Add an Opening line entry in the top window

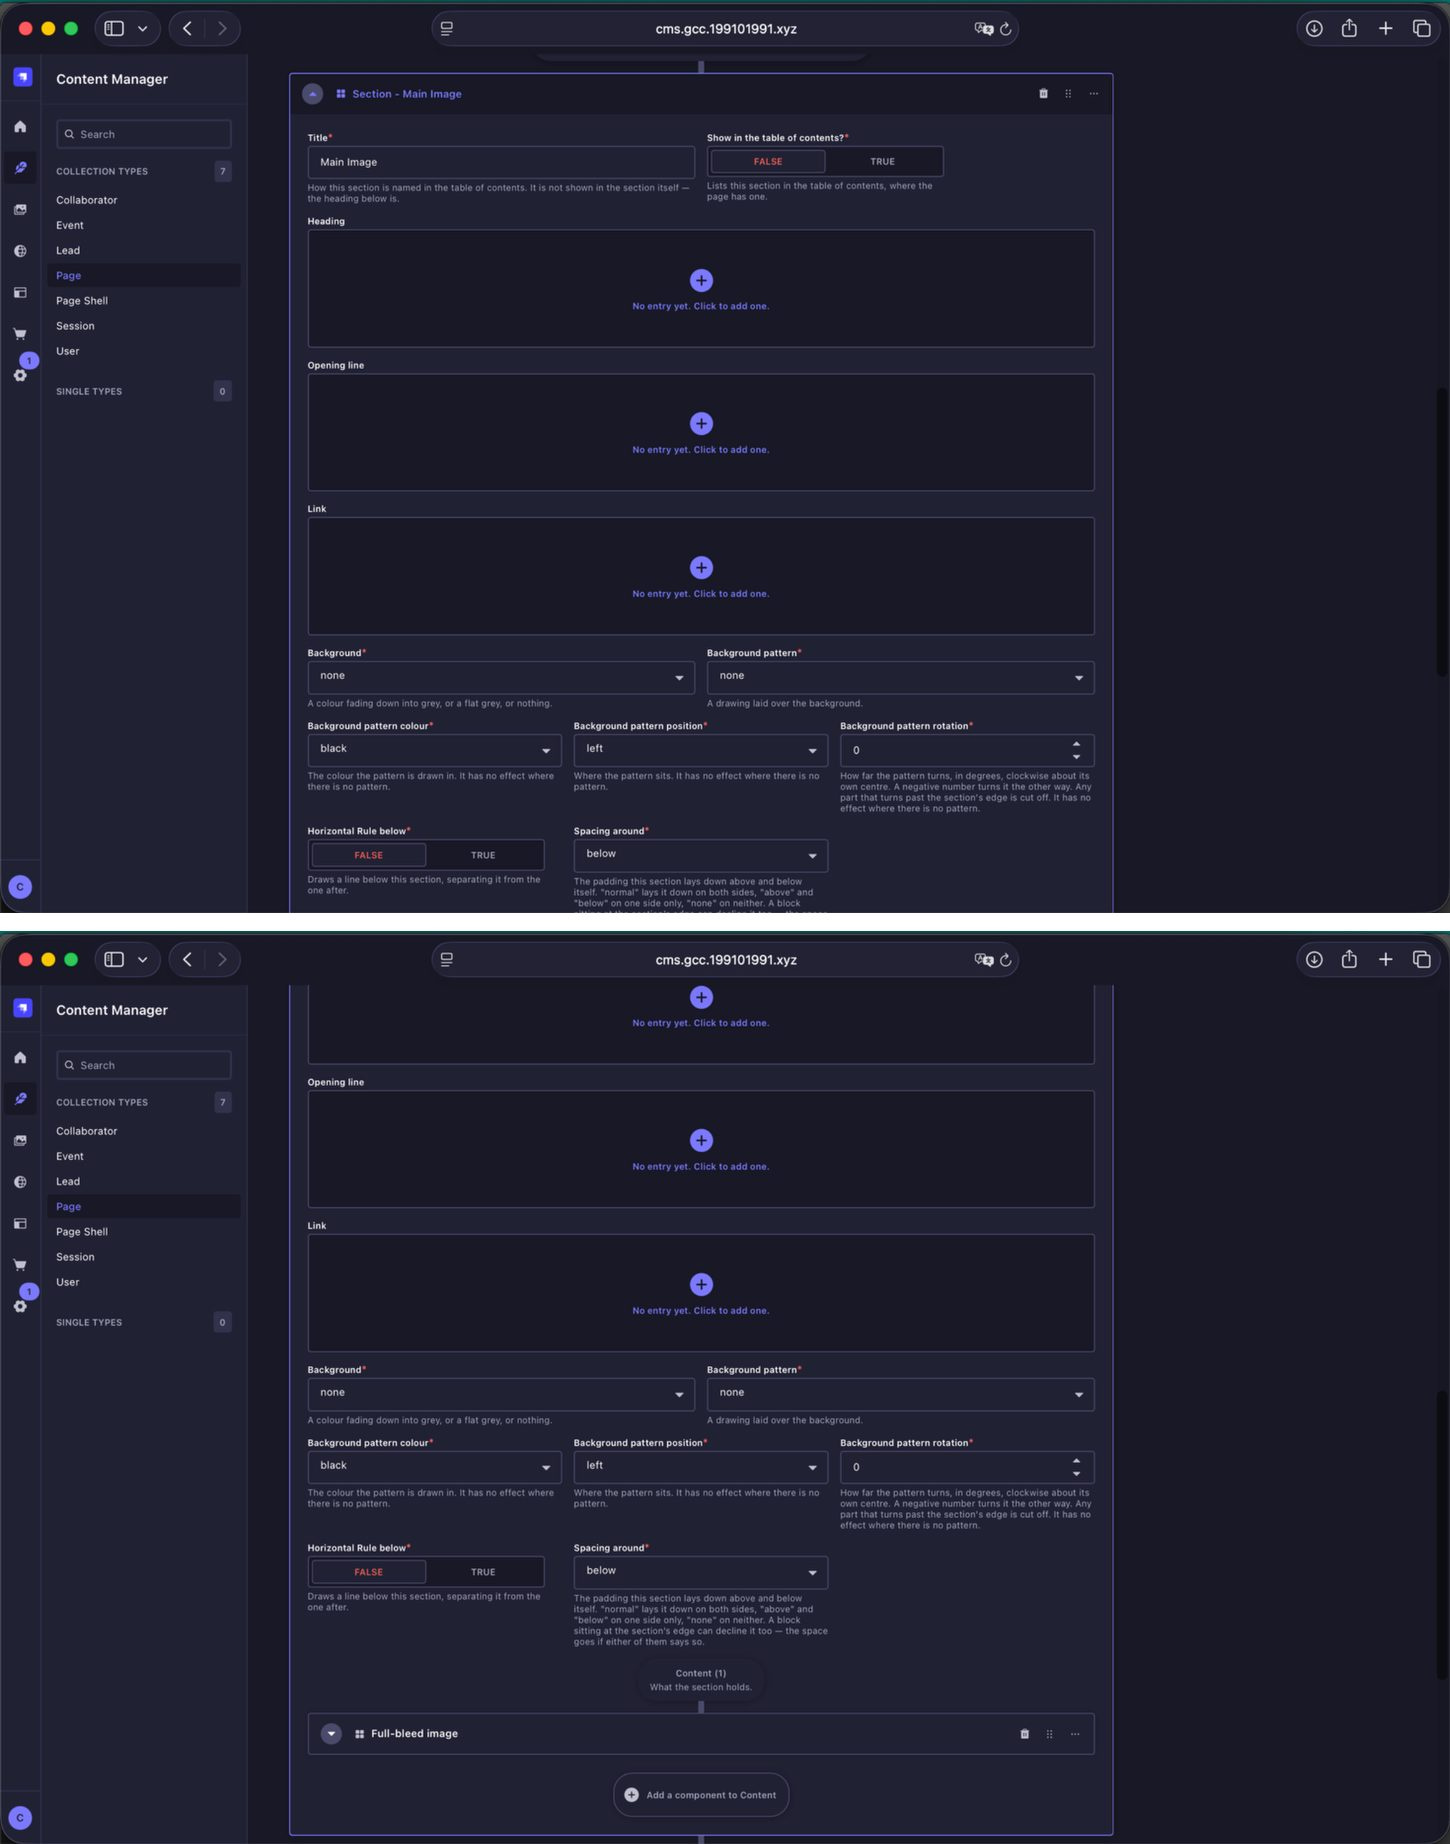701,423
